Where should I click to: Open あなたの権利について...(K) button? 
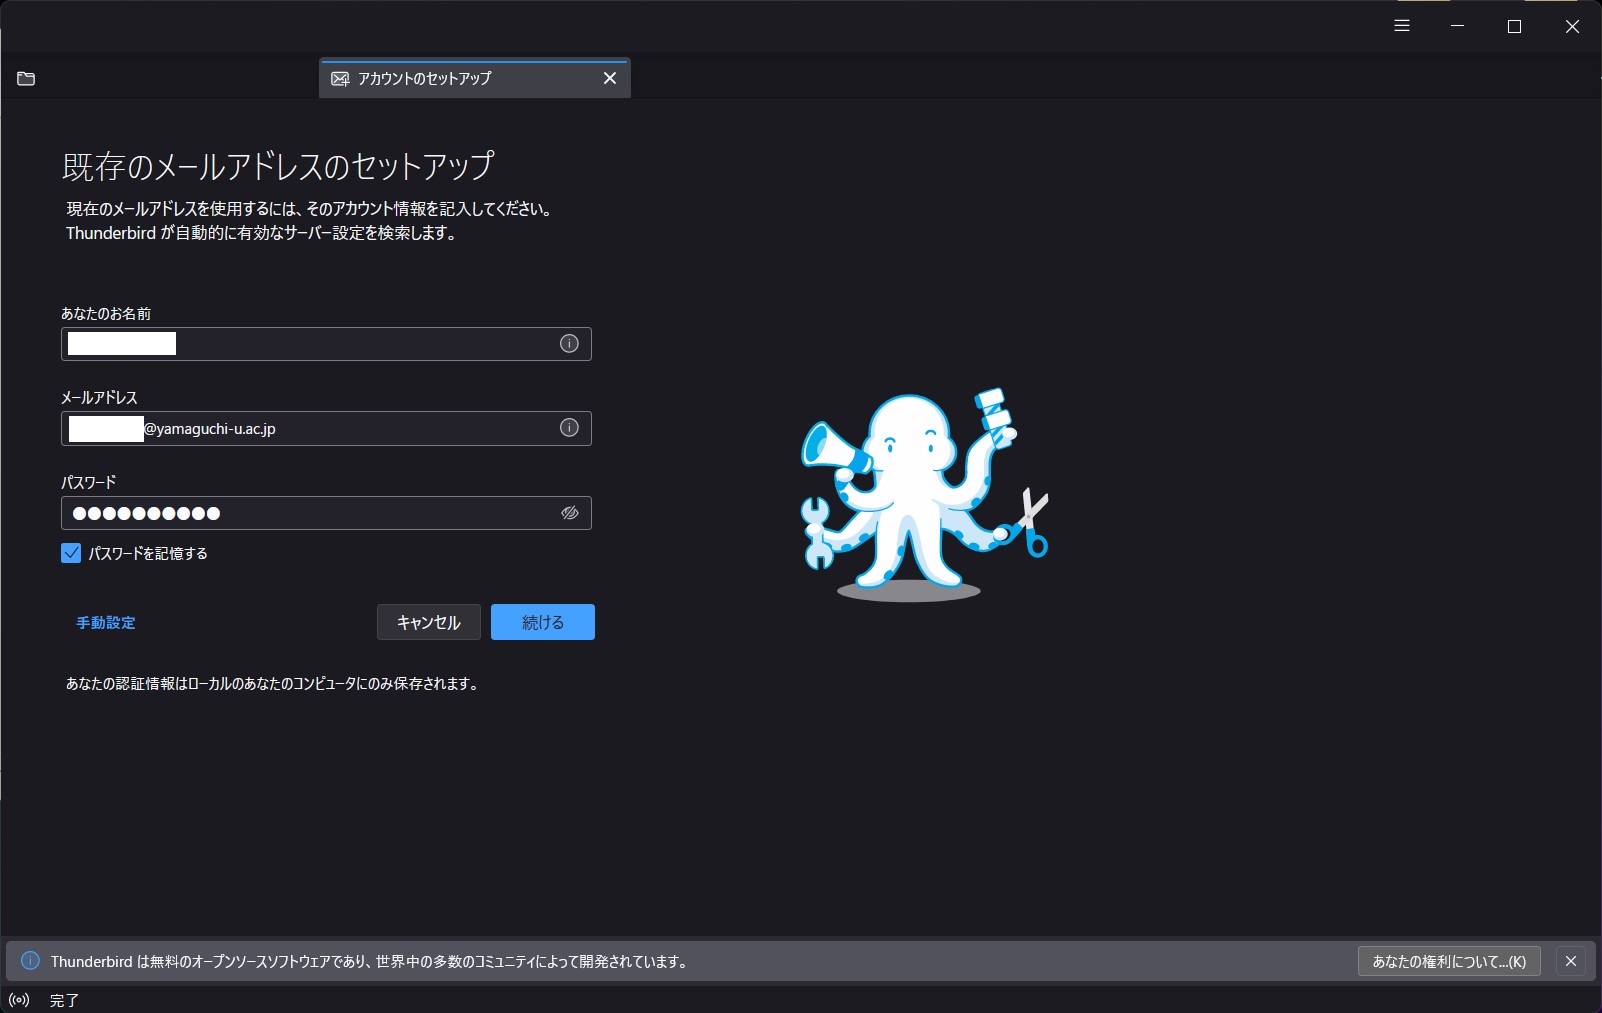click(1449, 961)
